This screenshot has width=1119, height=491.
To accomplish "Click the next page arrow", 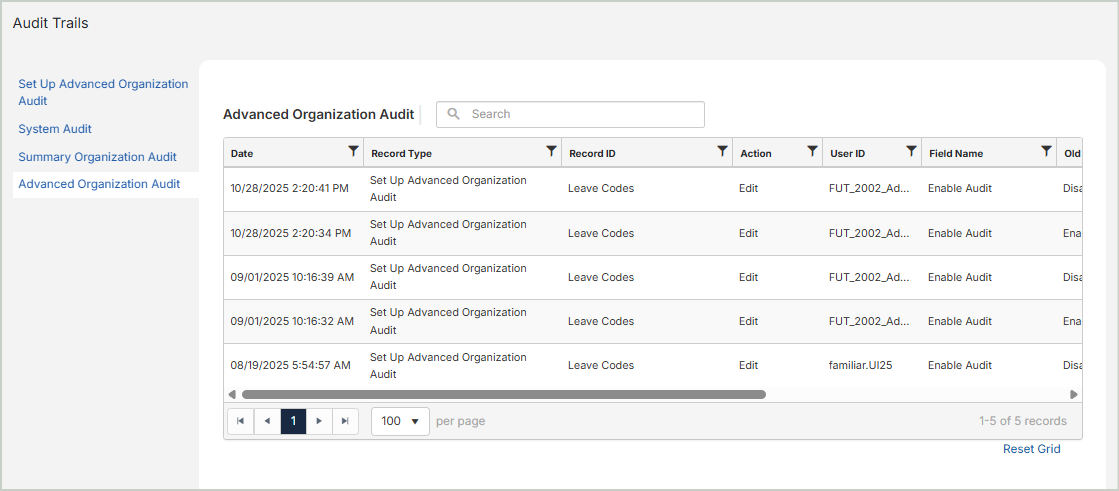I will pyautogui.click(x=319, y=421).
